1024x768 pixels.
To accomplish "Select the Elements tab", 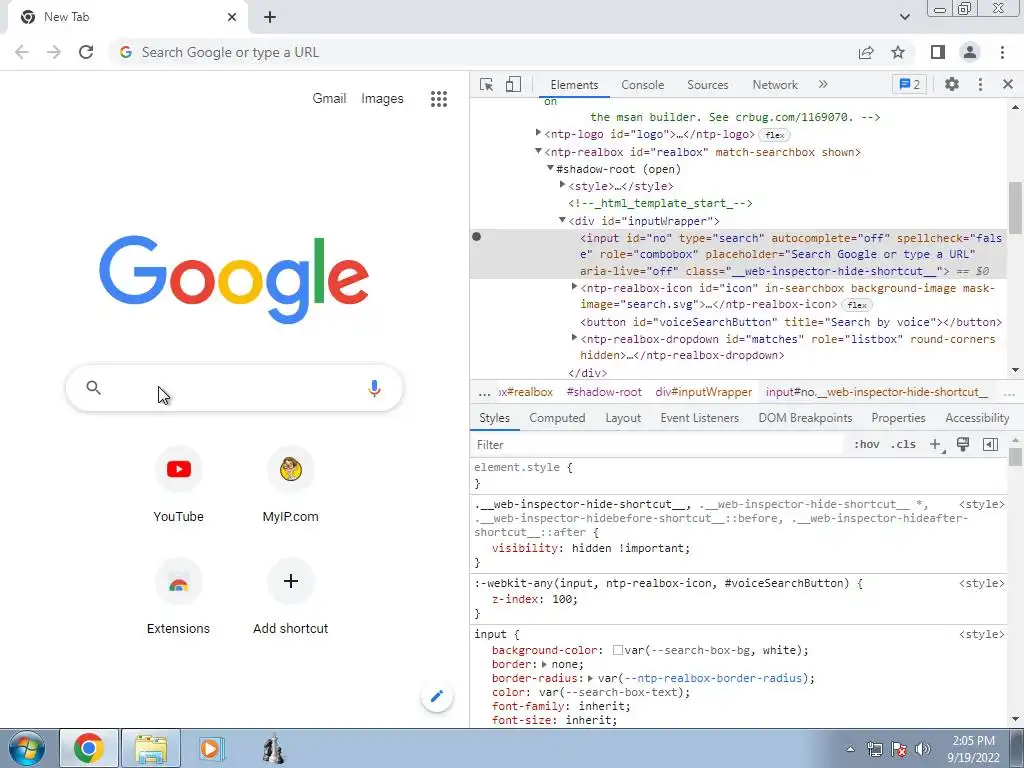I will [574, 85].
